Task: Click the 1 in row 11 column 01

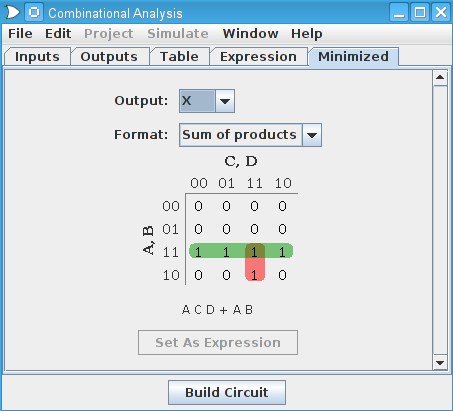Action: (x=226, y=252)
